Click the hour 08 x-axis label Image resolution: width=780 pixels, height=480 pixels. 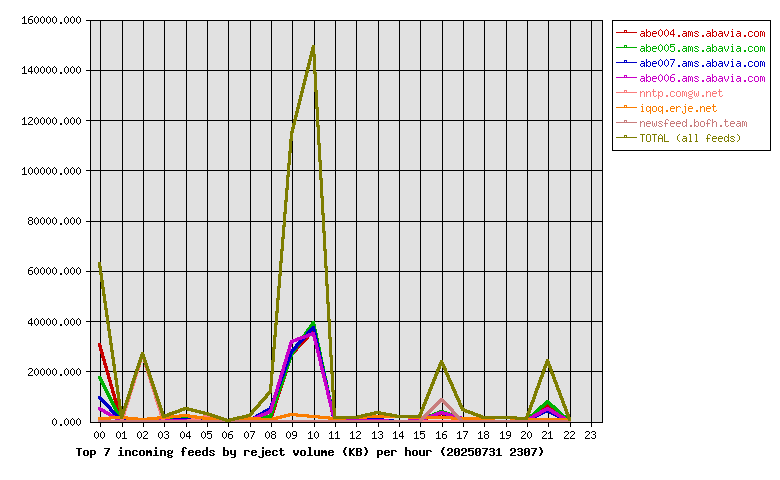coord(271,435)
